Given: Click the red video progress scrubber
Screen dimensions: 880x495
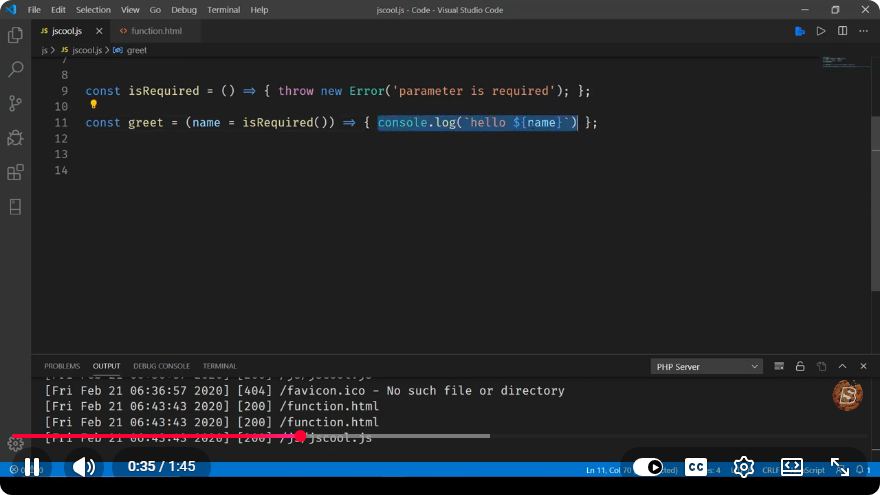Looking at the screenshot, I should point(301,436).
